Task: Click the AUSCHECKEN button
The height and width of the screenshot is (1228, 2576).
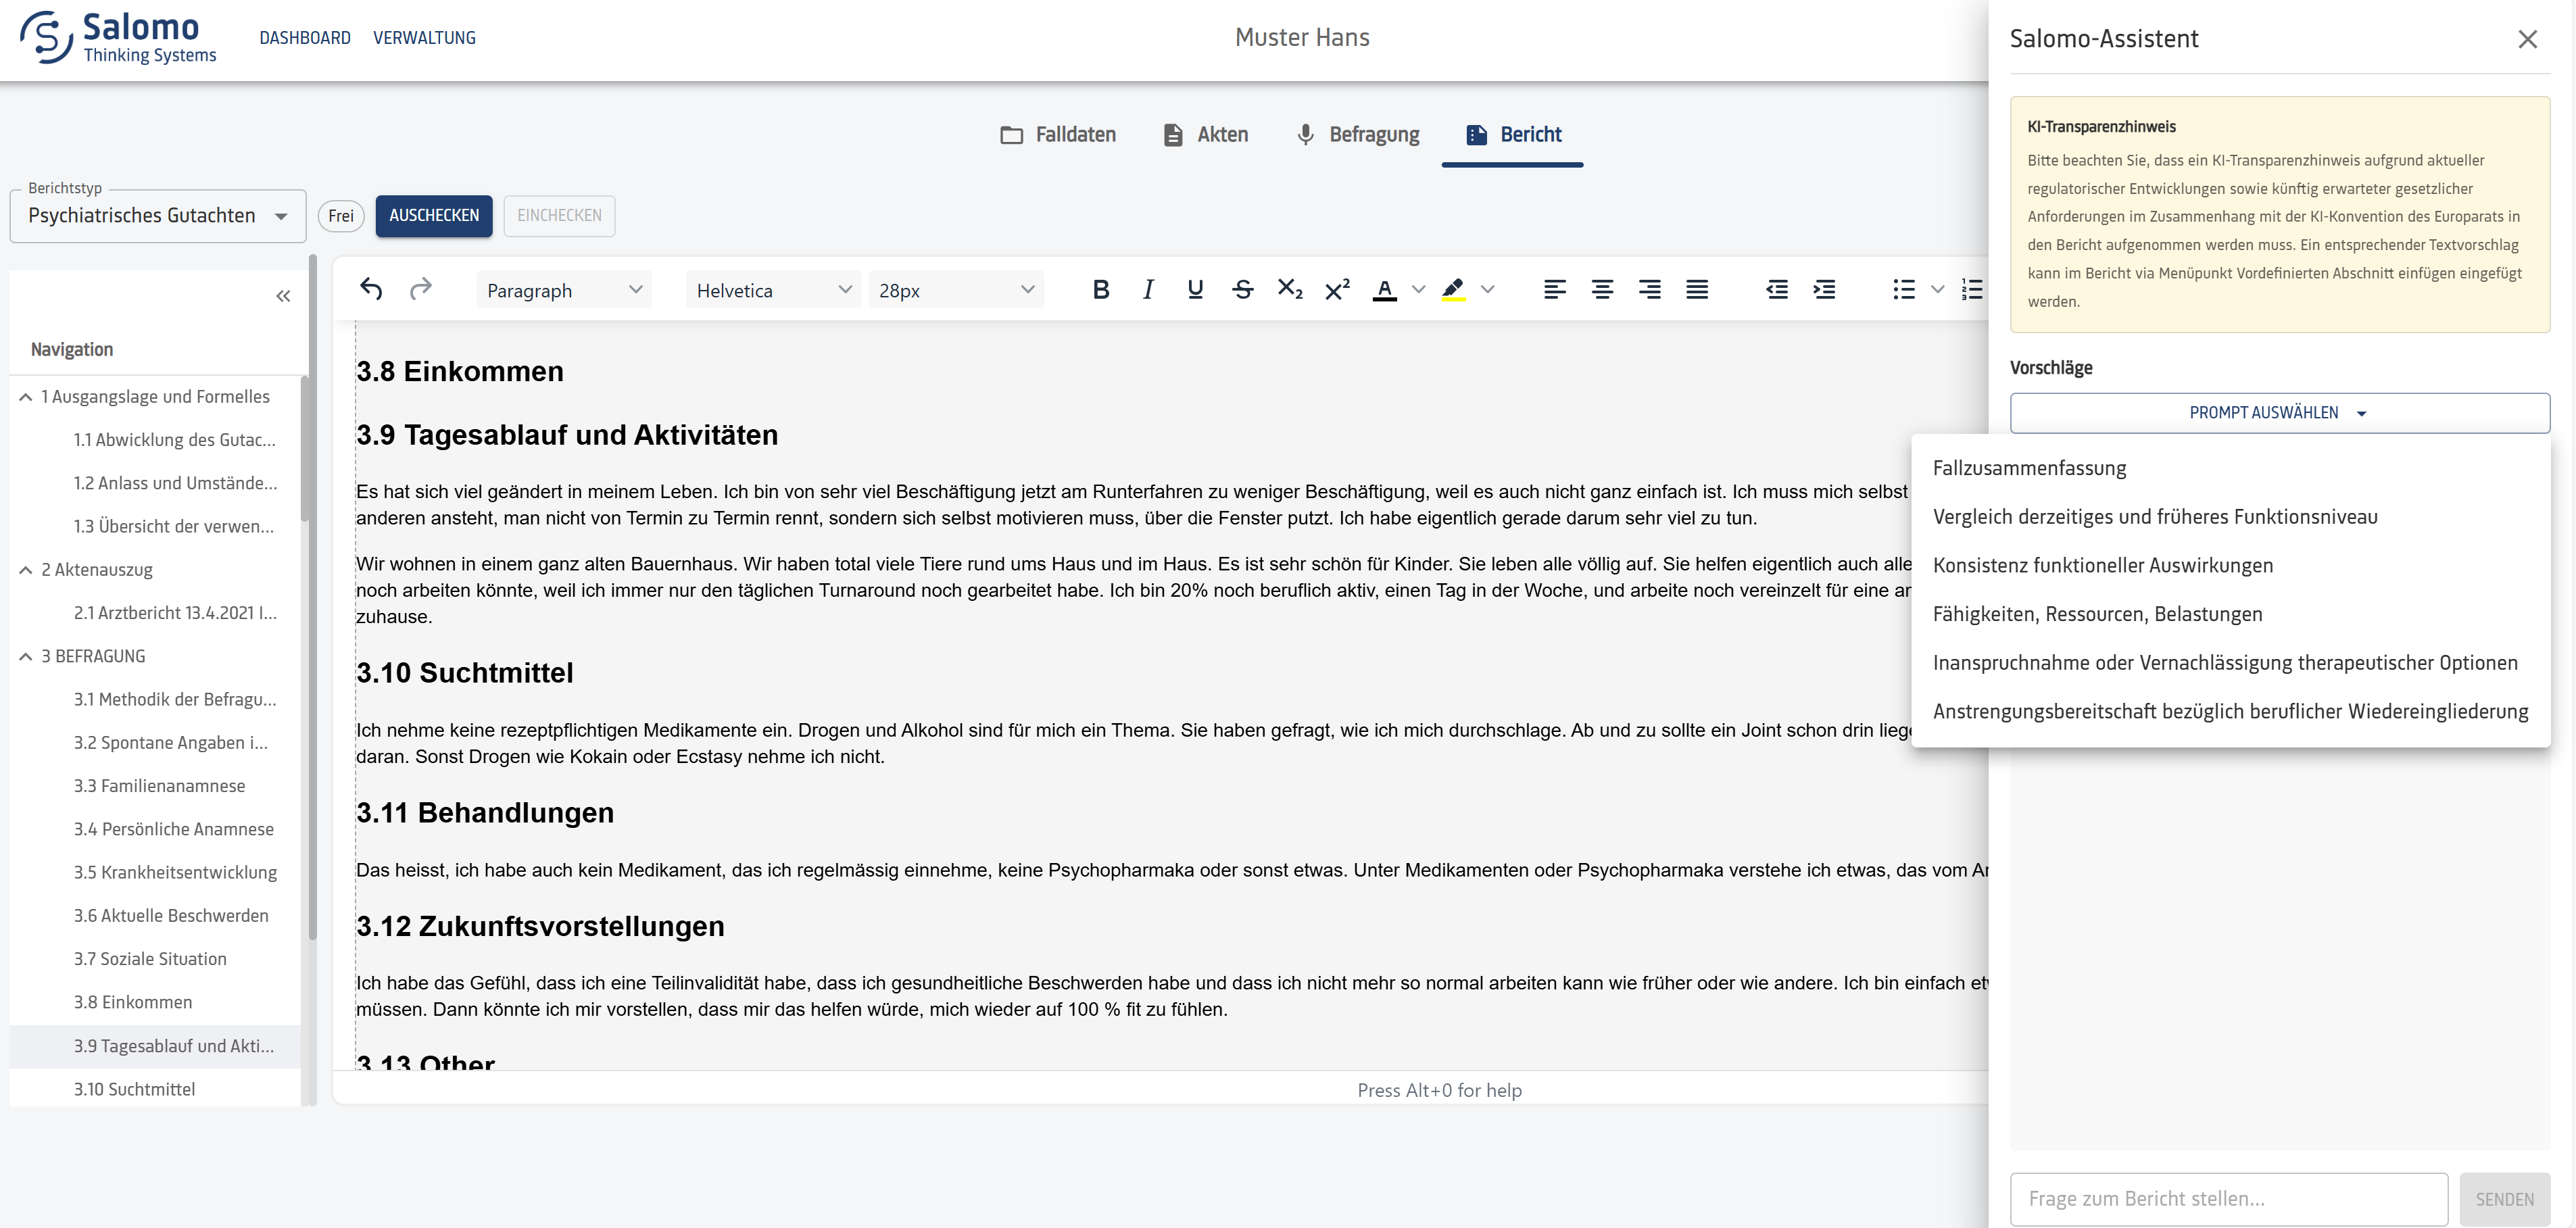Action: (x=434, y=216)
